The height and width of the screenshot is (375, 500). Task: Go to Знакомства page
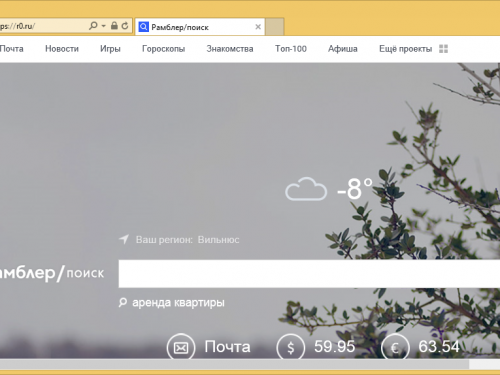(x=230, y=49)
